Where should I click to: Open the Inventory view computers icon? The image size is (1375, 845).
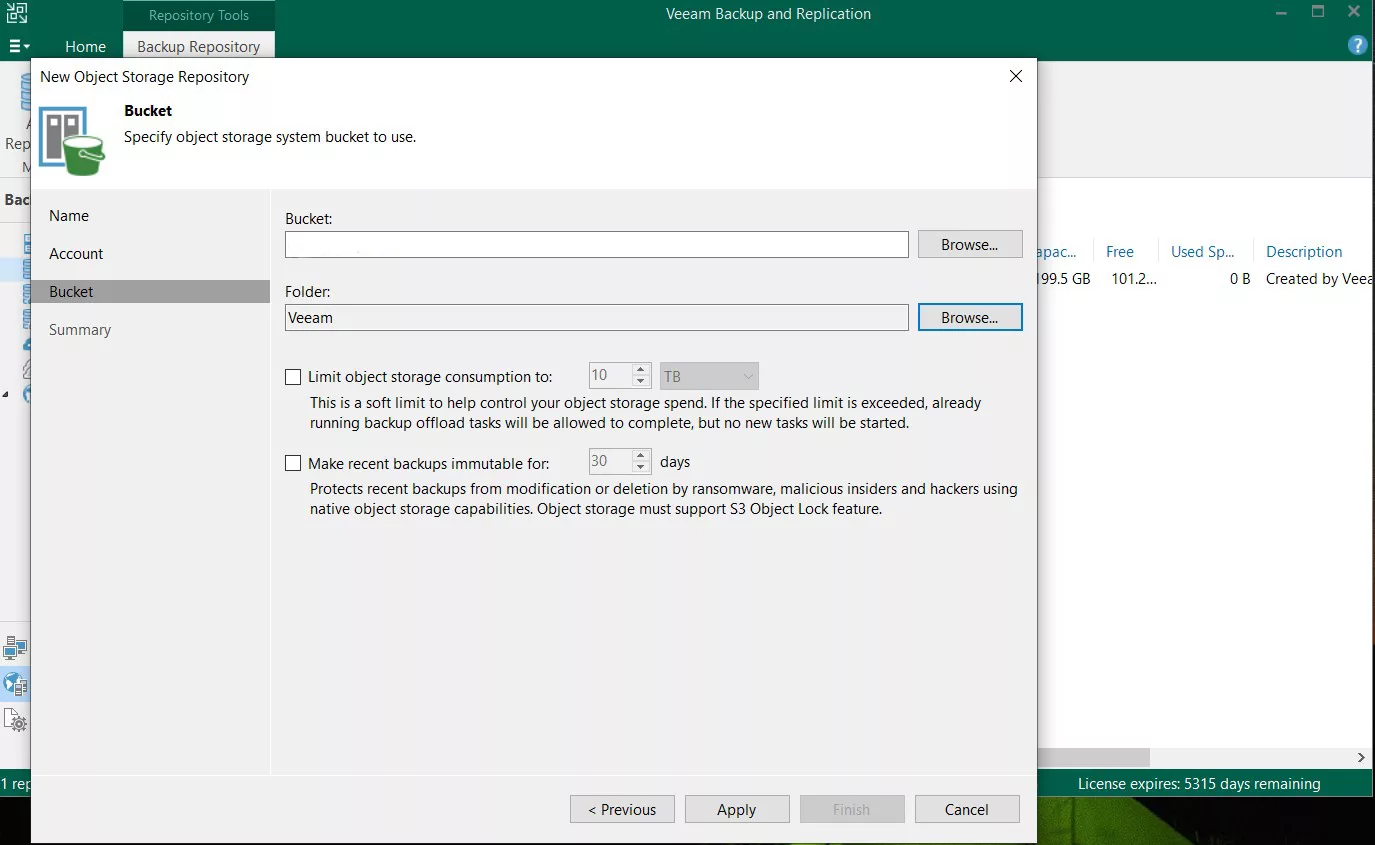pyautogui.click(x=15, y=648)
